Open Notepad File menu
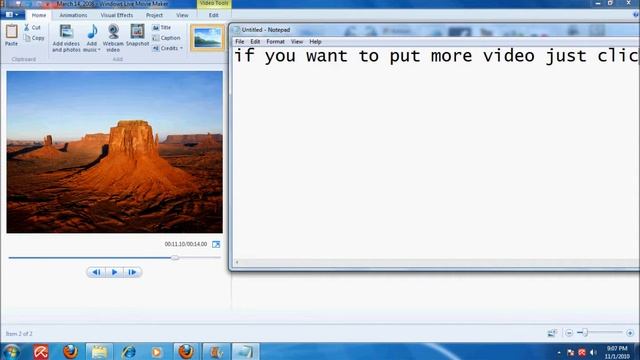 (x=240, y=42)
